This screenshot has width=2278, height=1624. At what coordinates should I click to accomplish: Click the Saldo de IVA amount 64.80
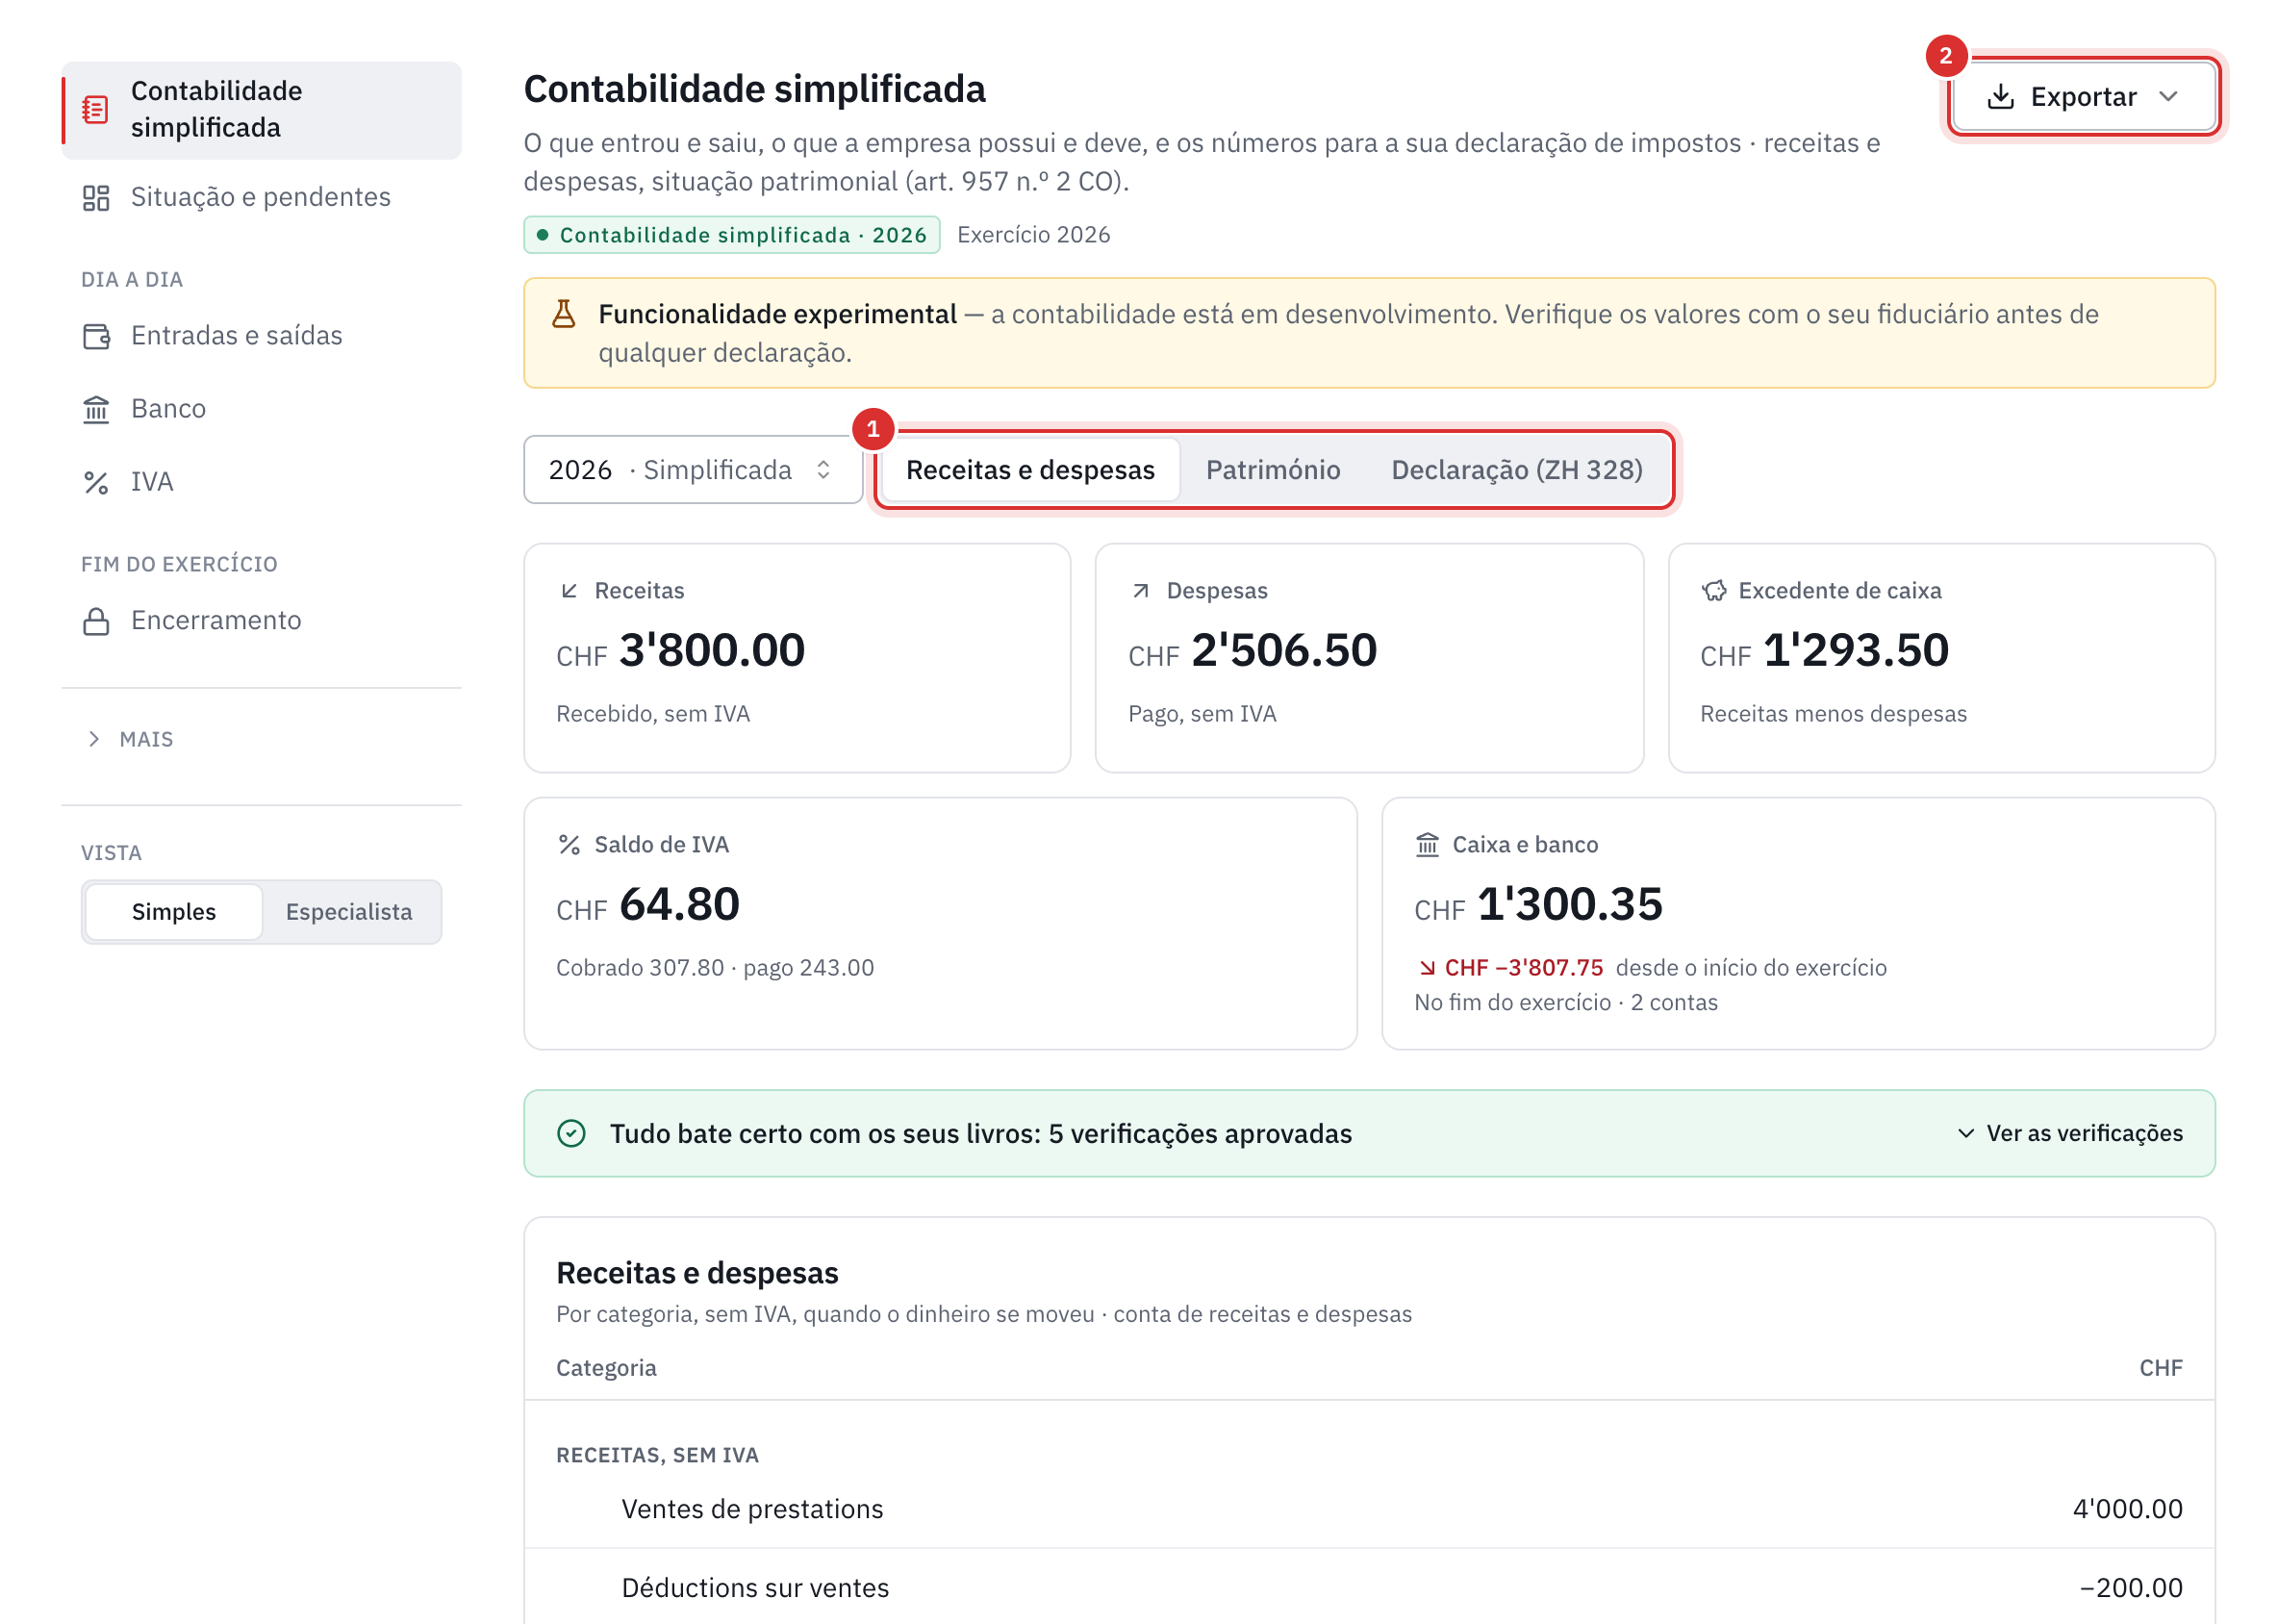[x=679, y=904]
